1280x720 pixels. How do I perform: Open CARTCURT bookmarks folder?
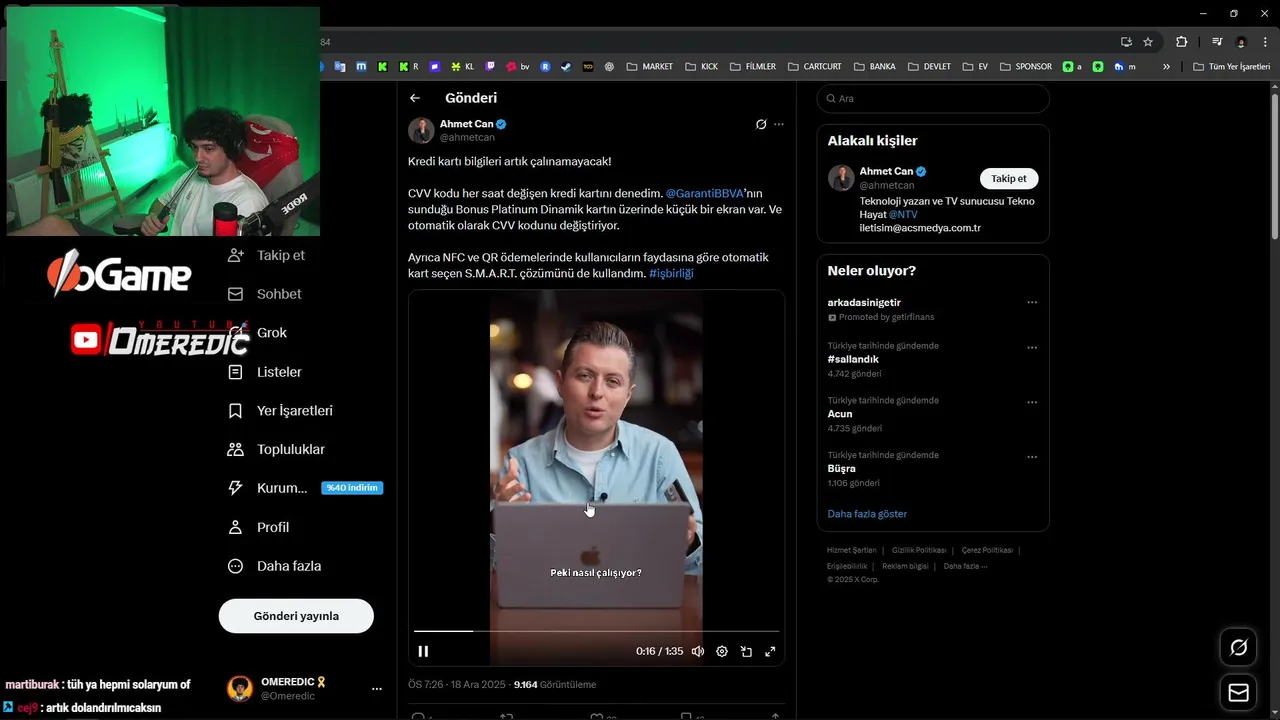point(814,67)
